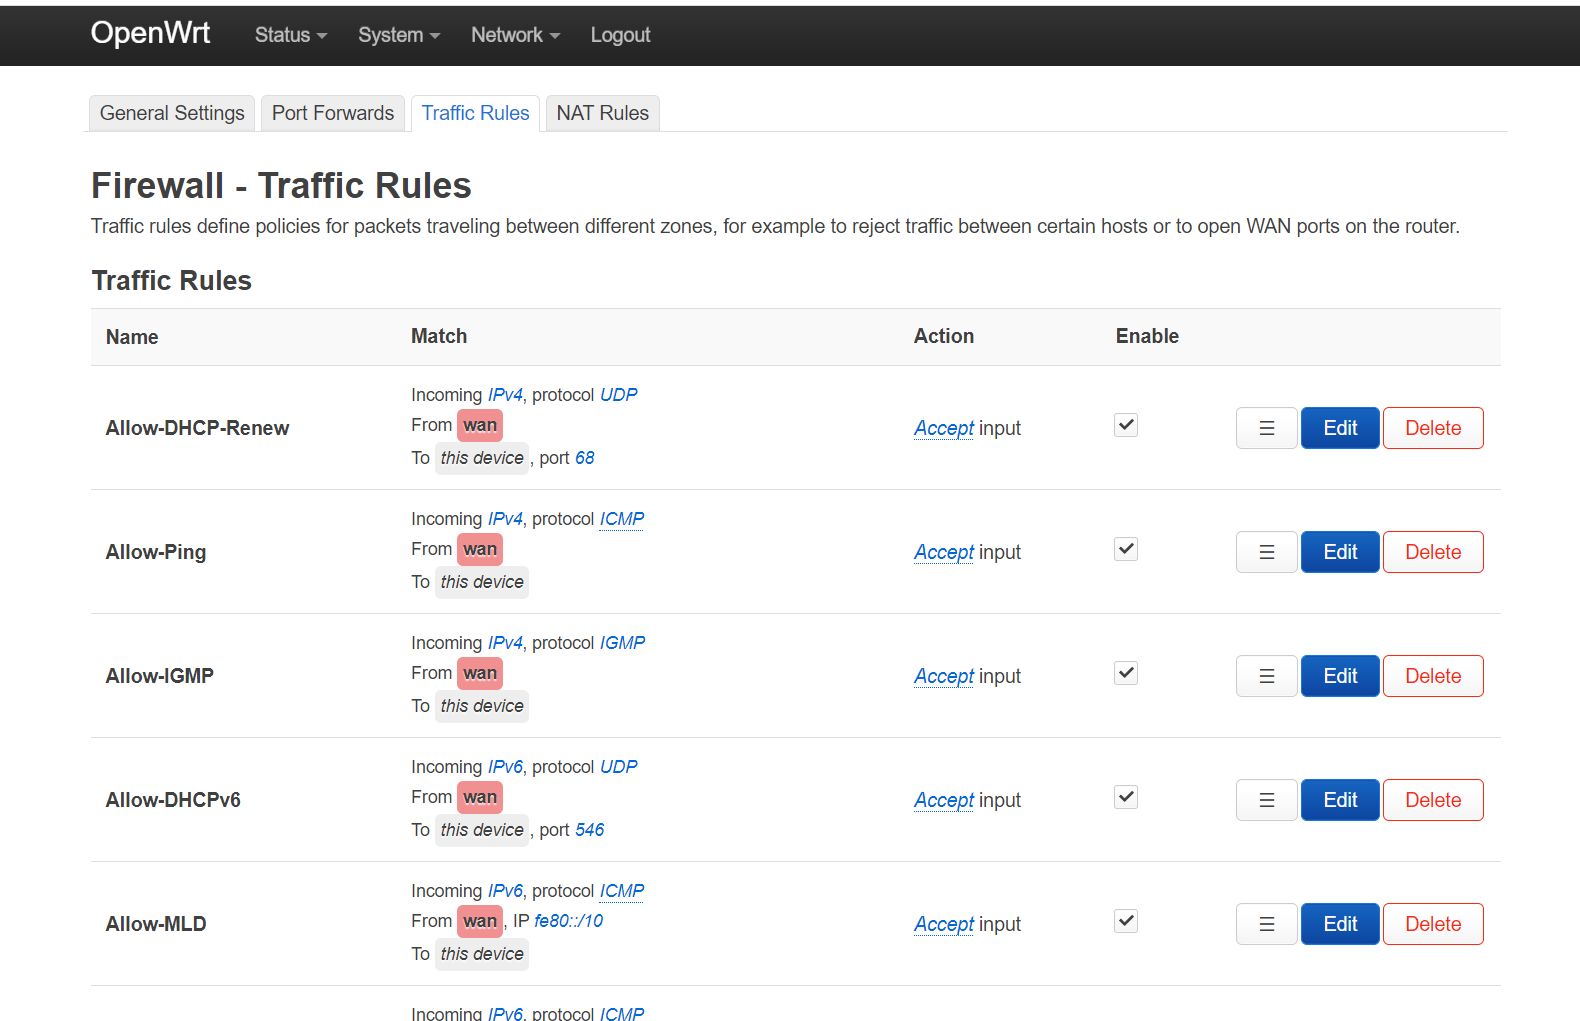Viewport: 1580px width, 1021px height.
Task: Disable the Allow-DHCP-Renew rule checkbox
Action: tap(1126, 425)
